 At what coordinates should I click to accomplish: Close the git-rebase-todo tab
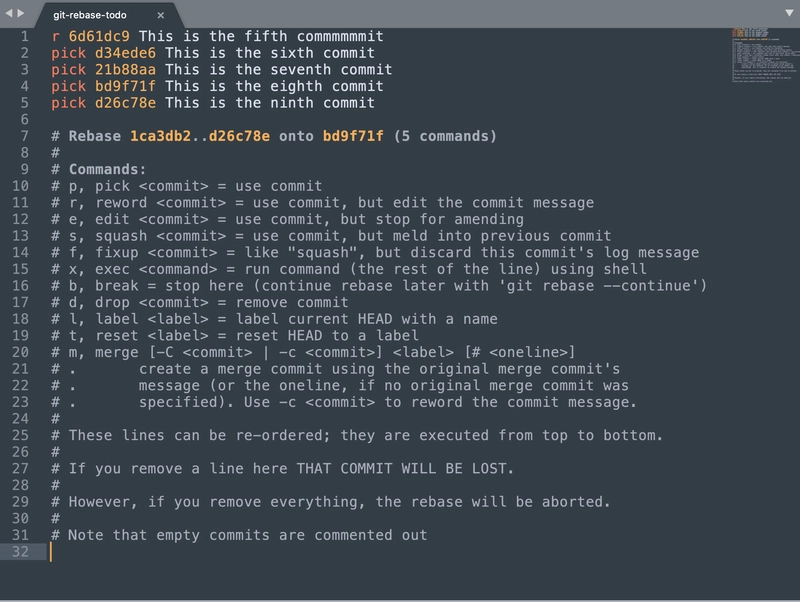point(161,16)
